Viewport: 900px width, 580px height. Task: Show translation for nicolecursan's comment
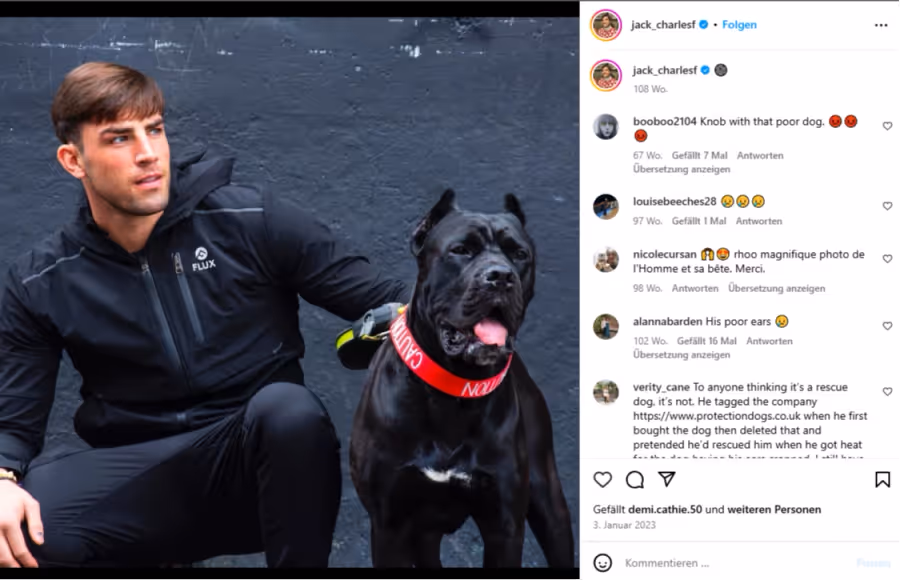tap(777, 288)
